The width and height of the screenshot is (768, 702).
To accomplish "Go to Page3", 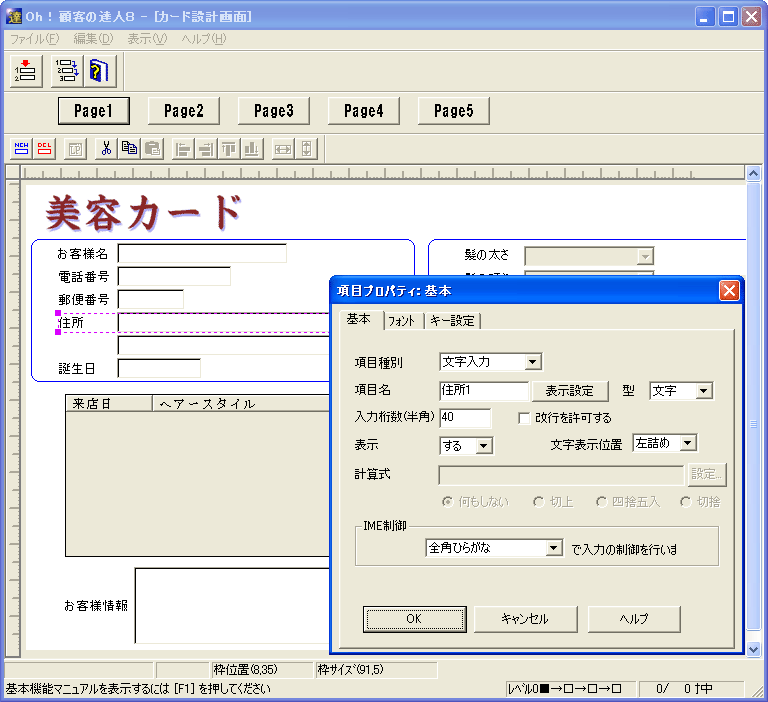I will [x=274, y=111].
